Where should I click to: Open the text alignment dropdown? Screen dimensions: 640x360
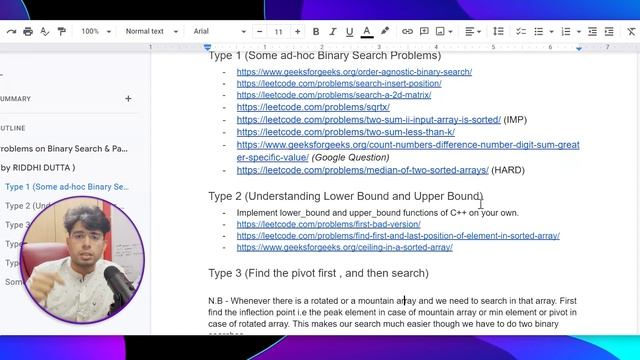[x=473, y=31]
